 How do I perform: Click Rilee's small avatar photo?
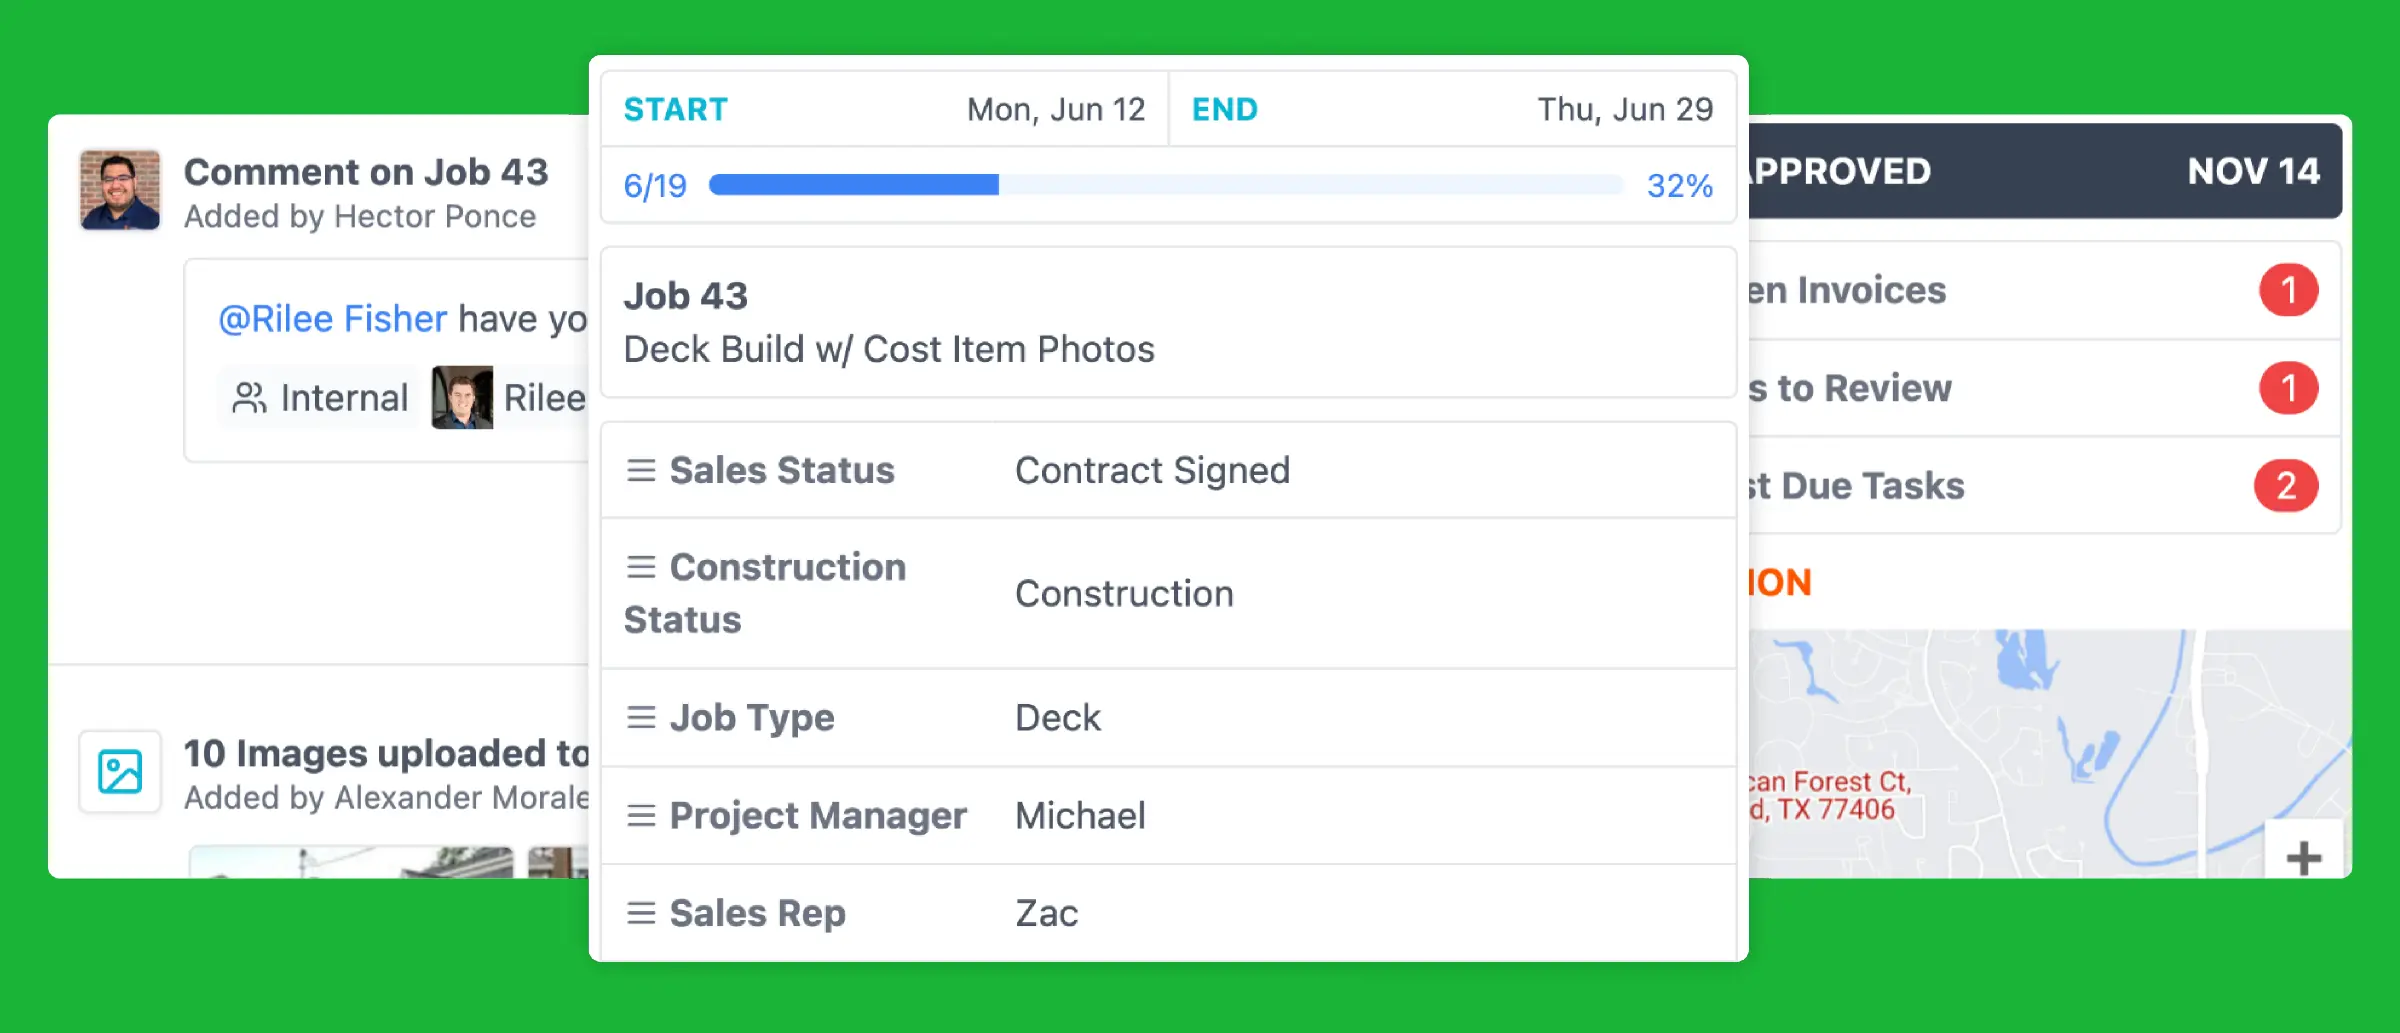(x=462, y=398)
